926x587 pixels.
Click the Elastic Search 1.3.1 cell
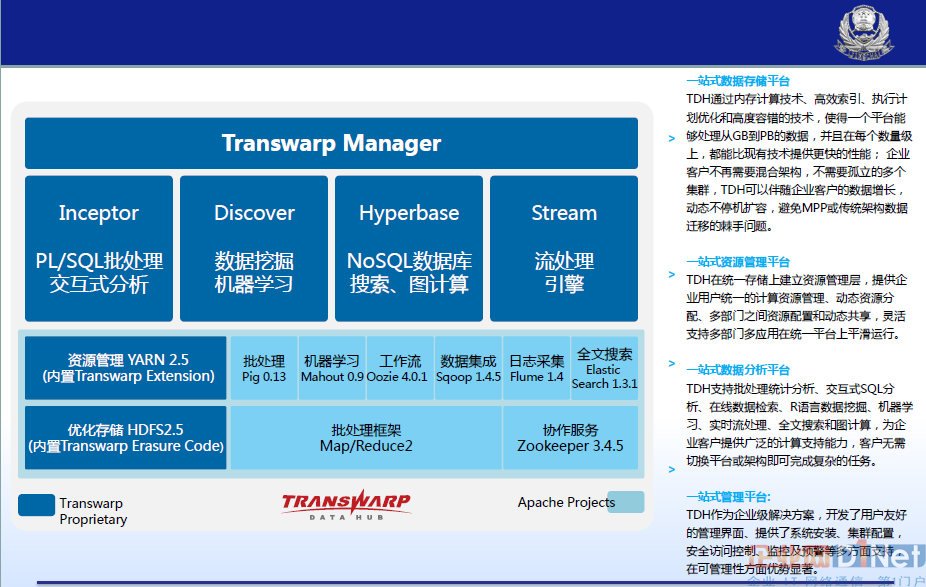click(604, 368)
